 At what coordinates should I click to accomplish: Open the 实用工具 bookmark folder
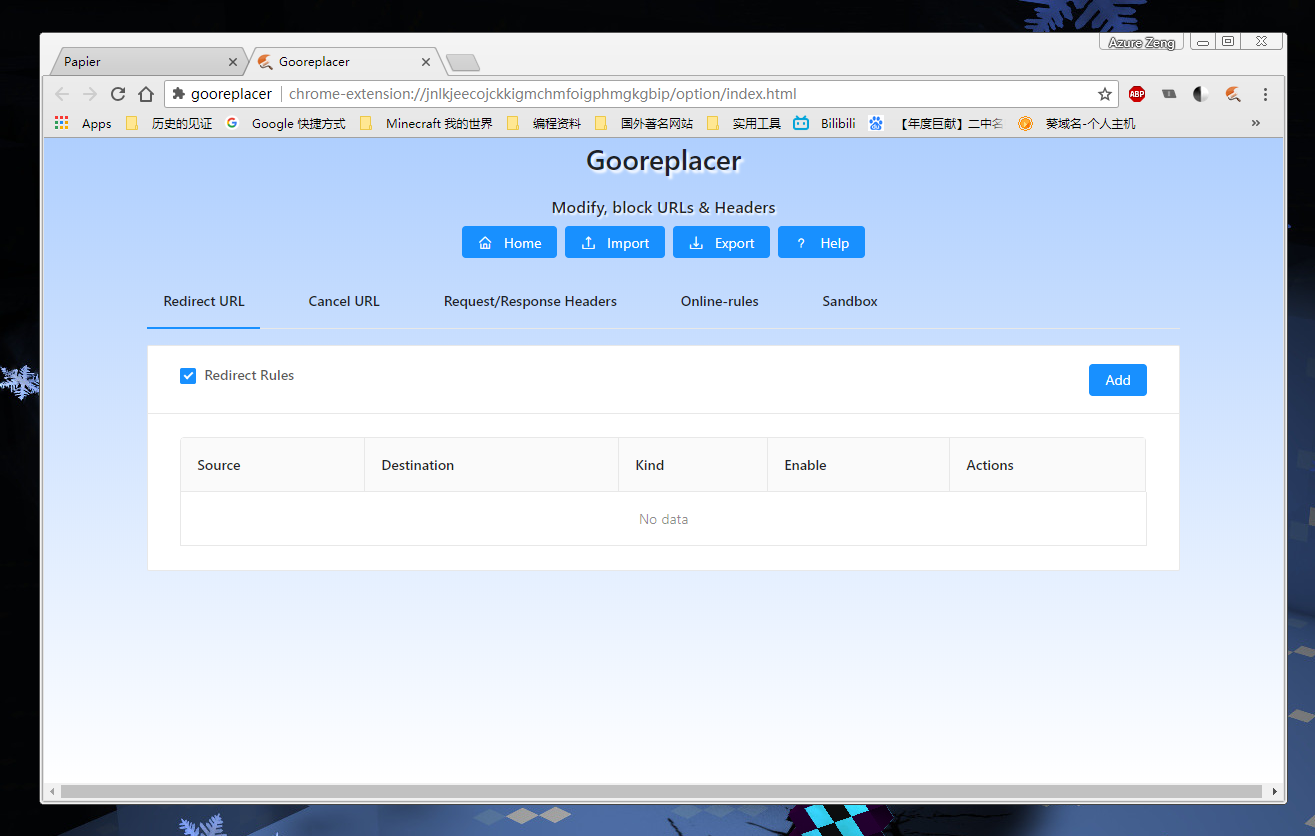744,124
